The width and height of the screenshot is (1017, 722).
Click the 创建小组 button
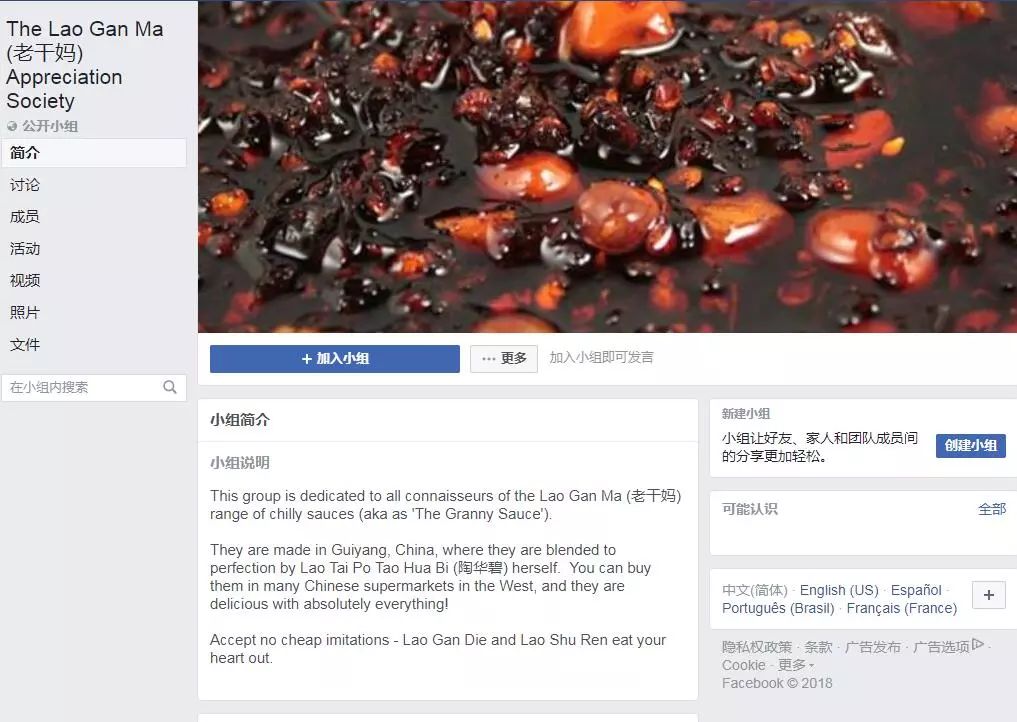click(x=970, y=446)
